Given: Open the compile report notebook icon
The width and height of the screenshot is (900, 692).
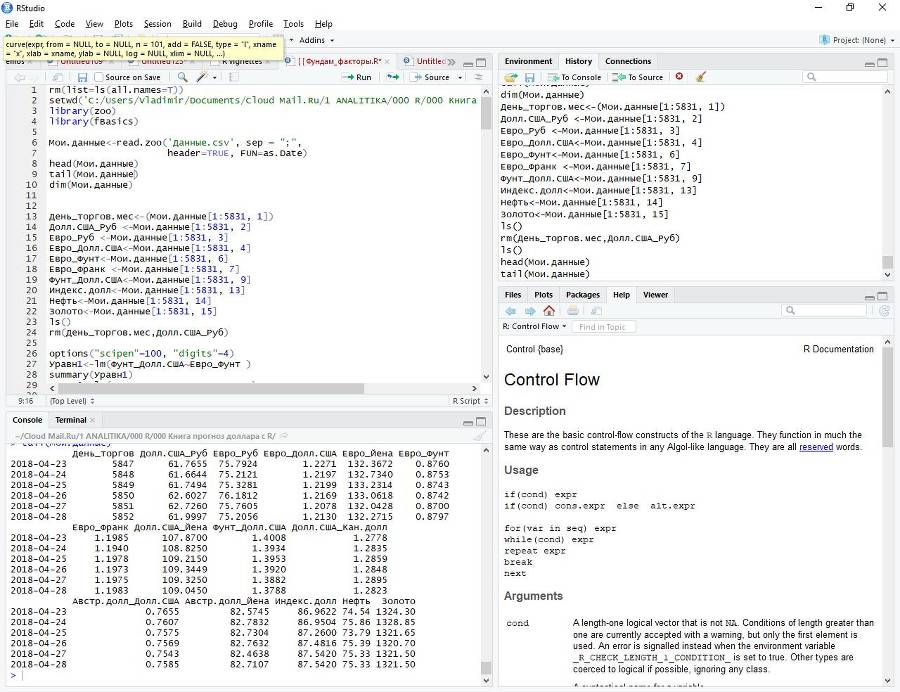Looking at the screenshot, I should (x=233, y=77).
